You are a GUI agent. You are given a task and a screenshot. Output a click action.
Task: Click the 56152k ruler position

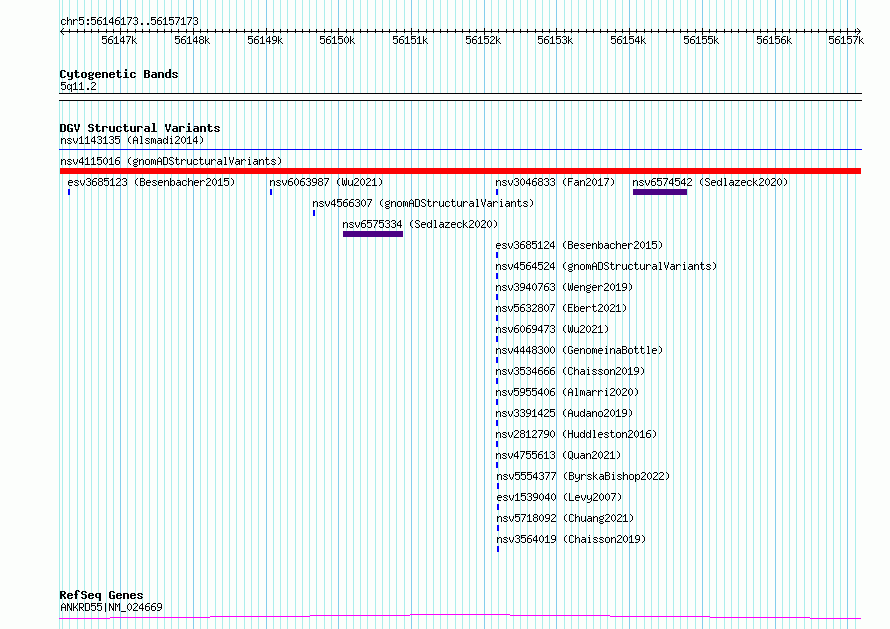(483, 40)
